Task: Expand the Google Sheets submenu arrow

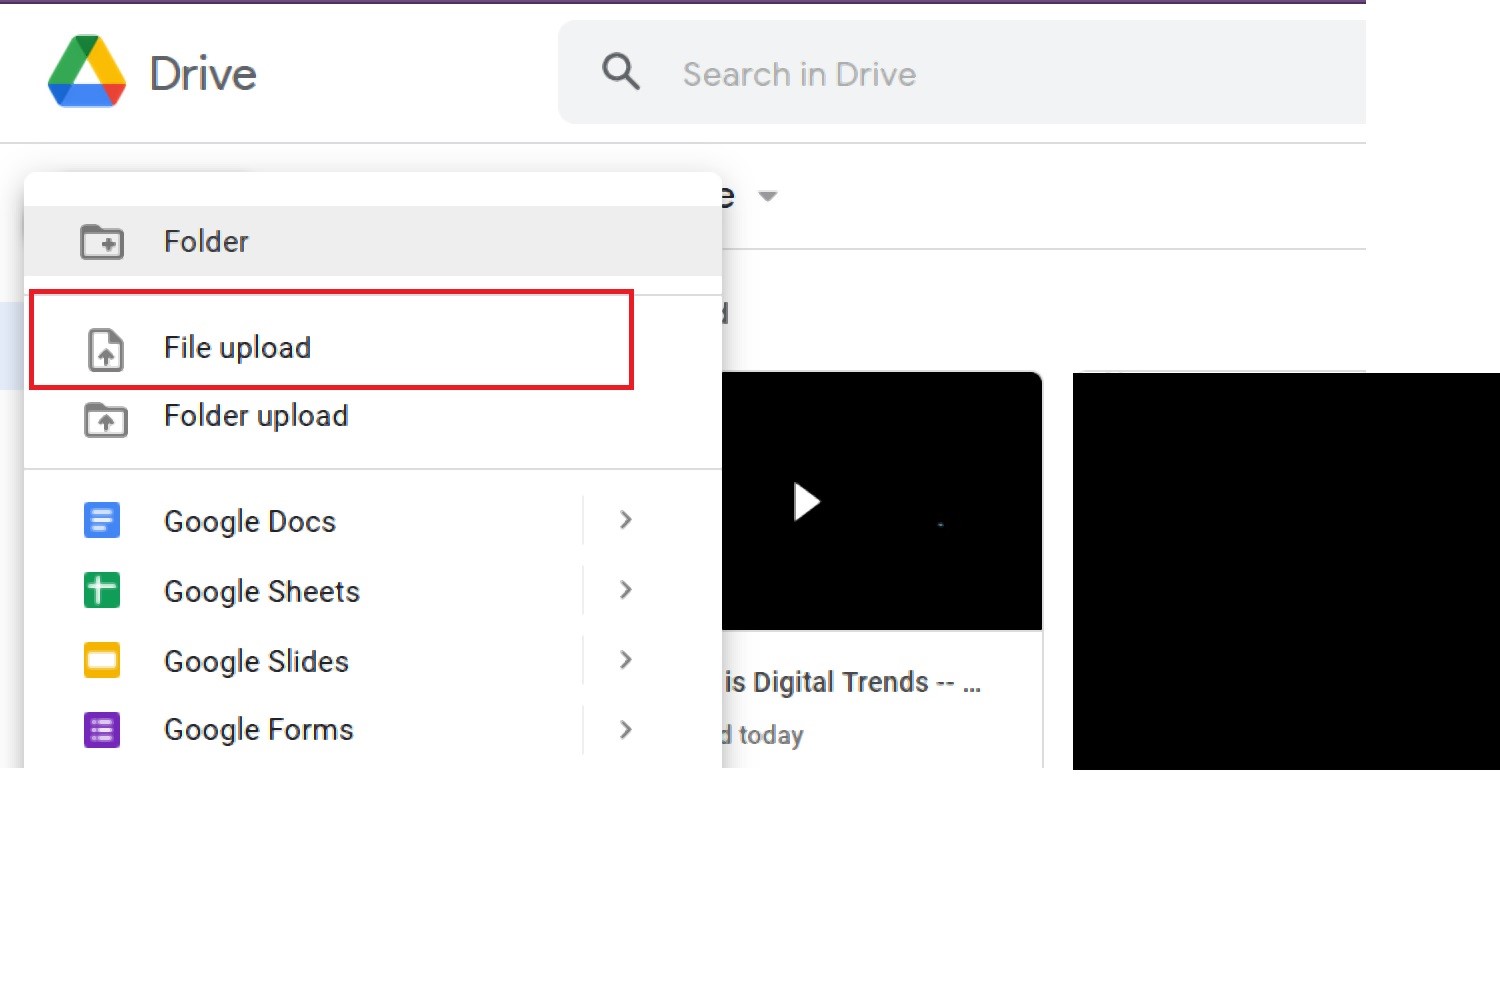Action: 626,590
